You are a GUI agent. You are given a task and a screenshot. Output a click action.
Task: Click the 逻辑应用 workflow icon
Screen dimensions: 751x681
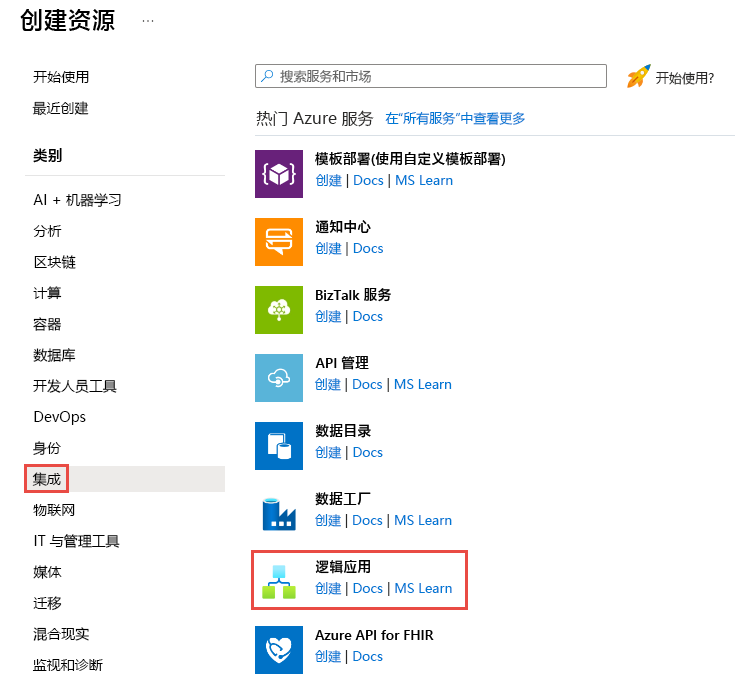pos(279,582)
